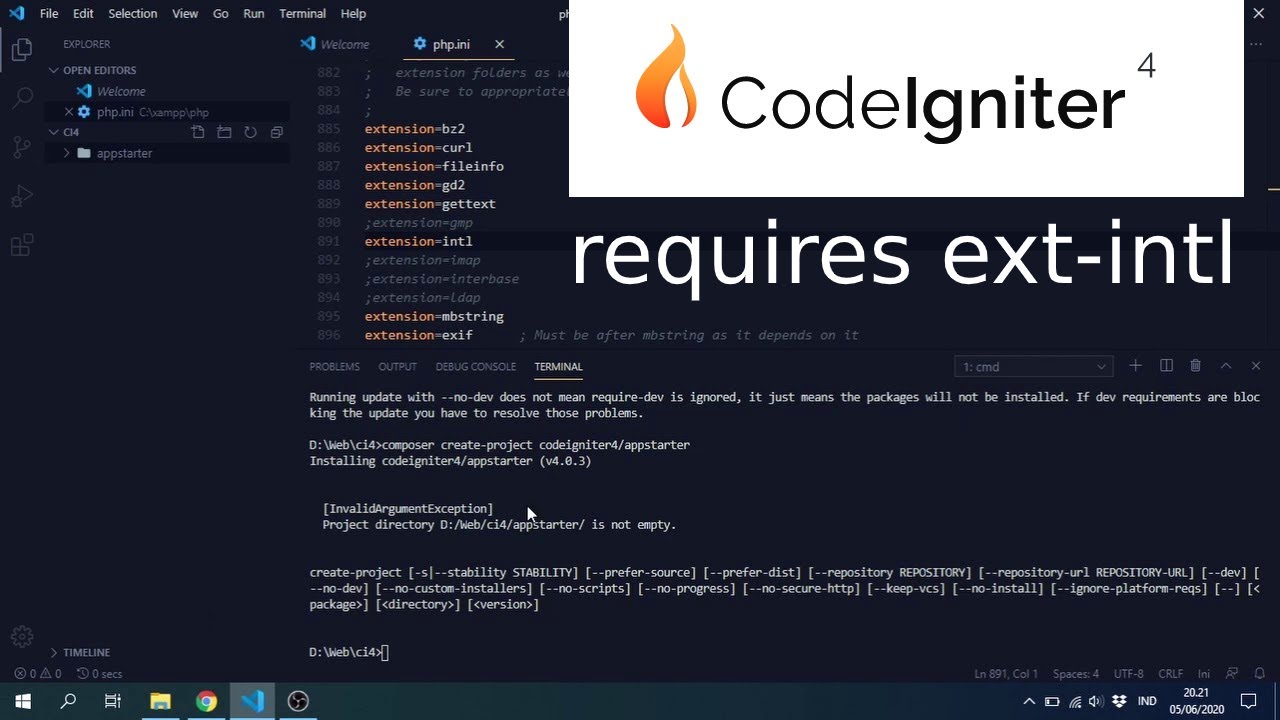Open OBS Studio from taskbar
Image resolution: width=1280 pixels, height=720 pixels.
point(298,701)
